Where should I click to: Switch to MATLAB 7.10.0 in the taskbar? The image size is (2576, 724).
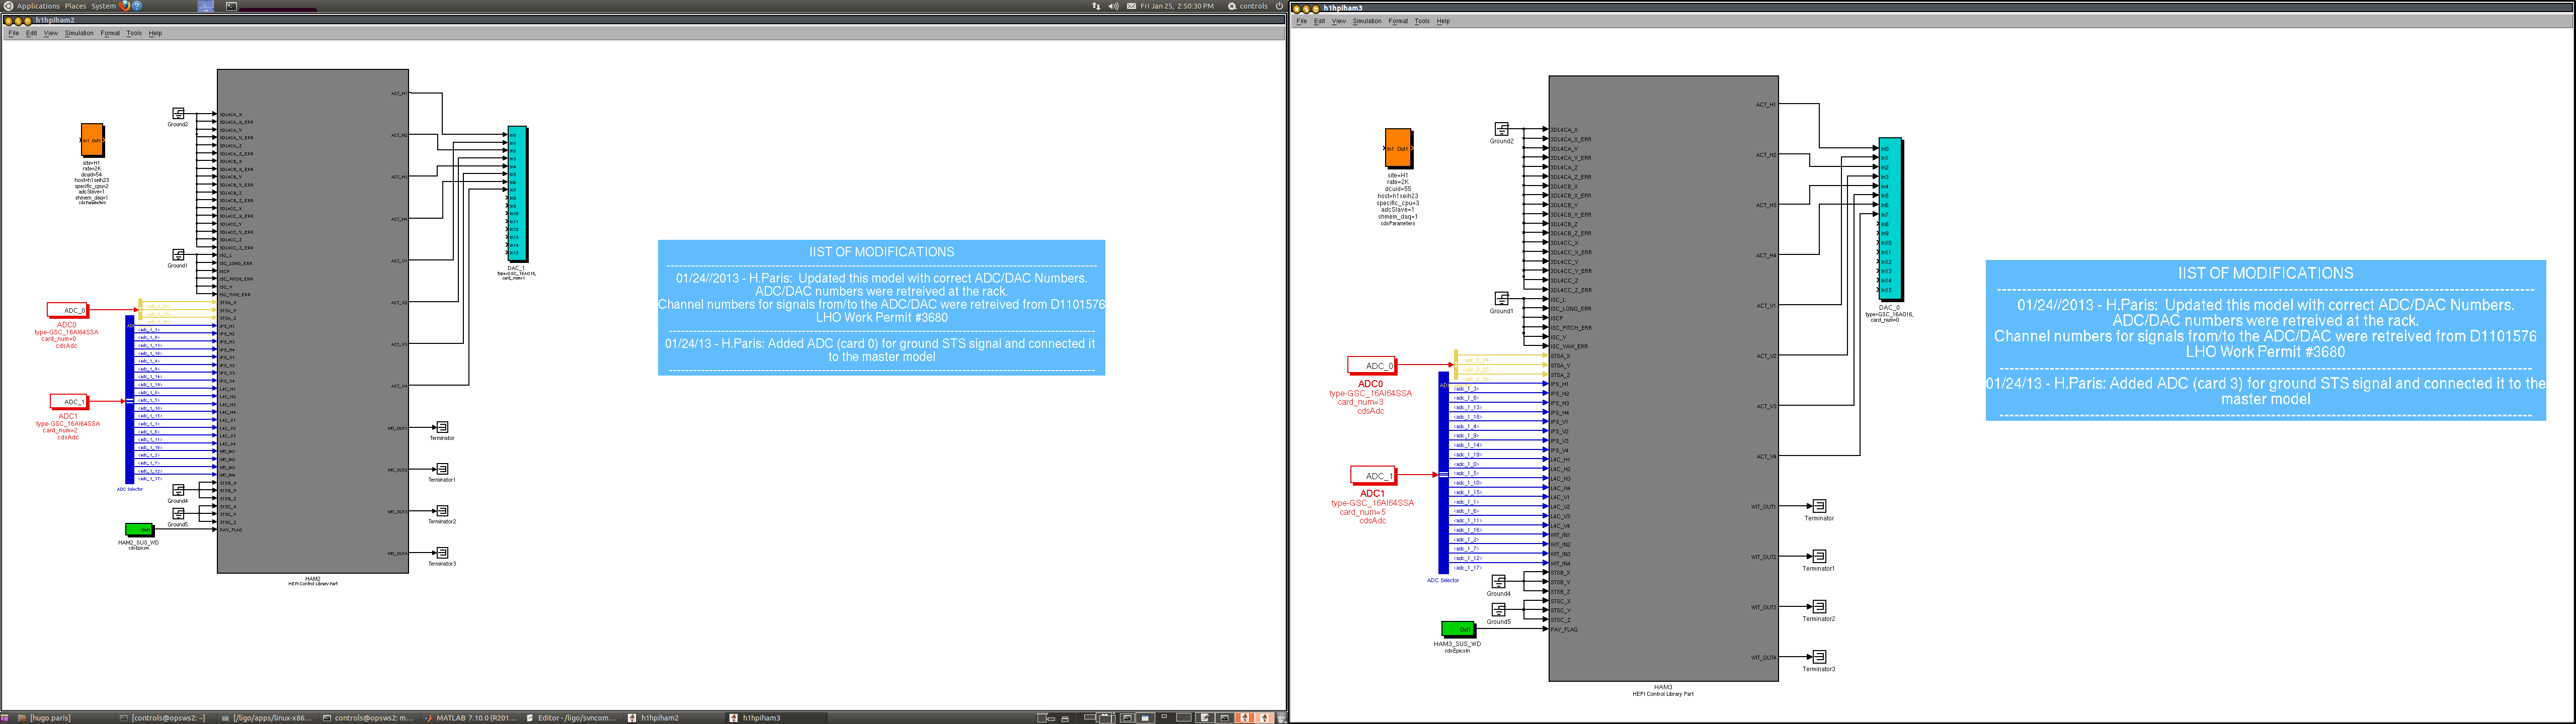click(x=471, y=718)
